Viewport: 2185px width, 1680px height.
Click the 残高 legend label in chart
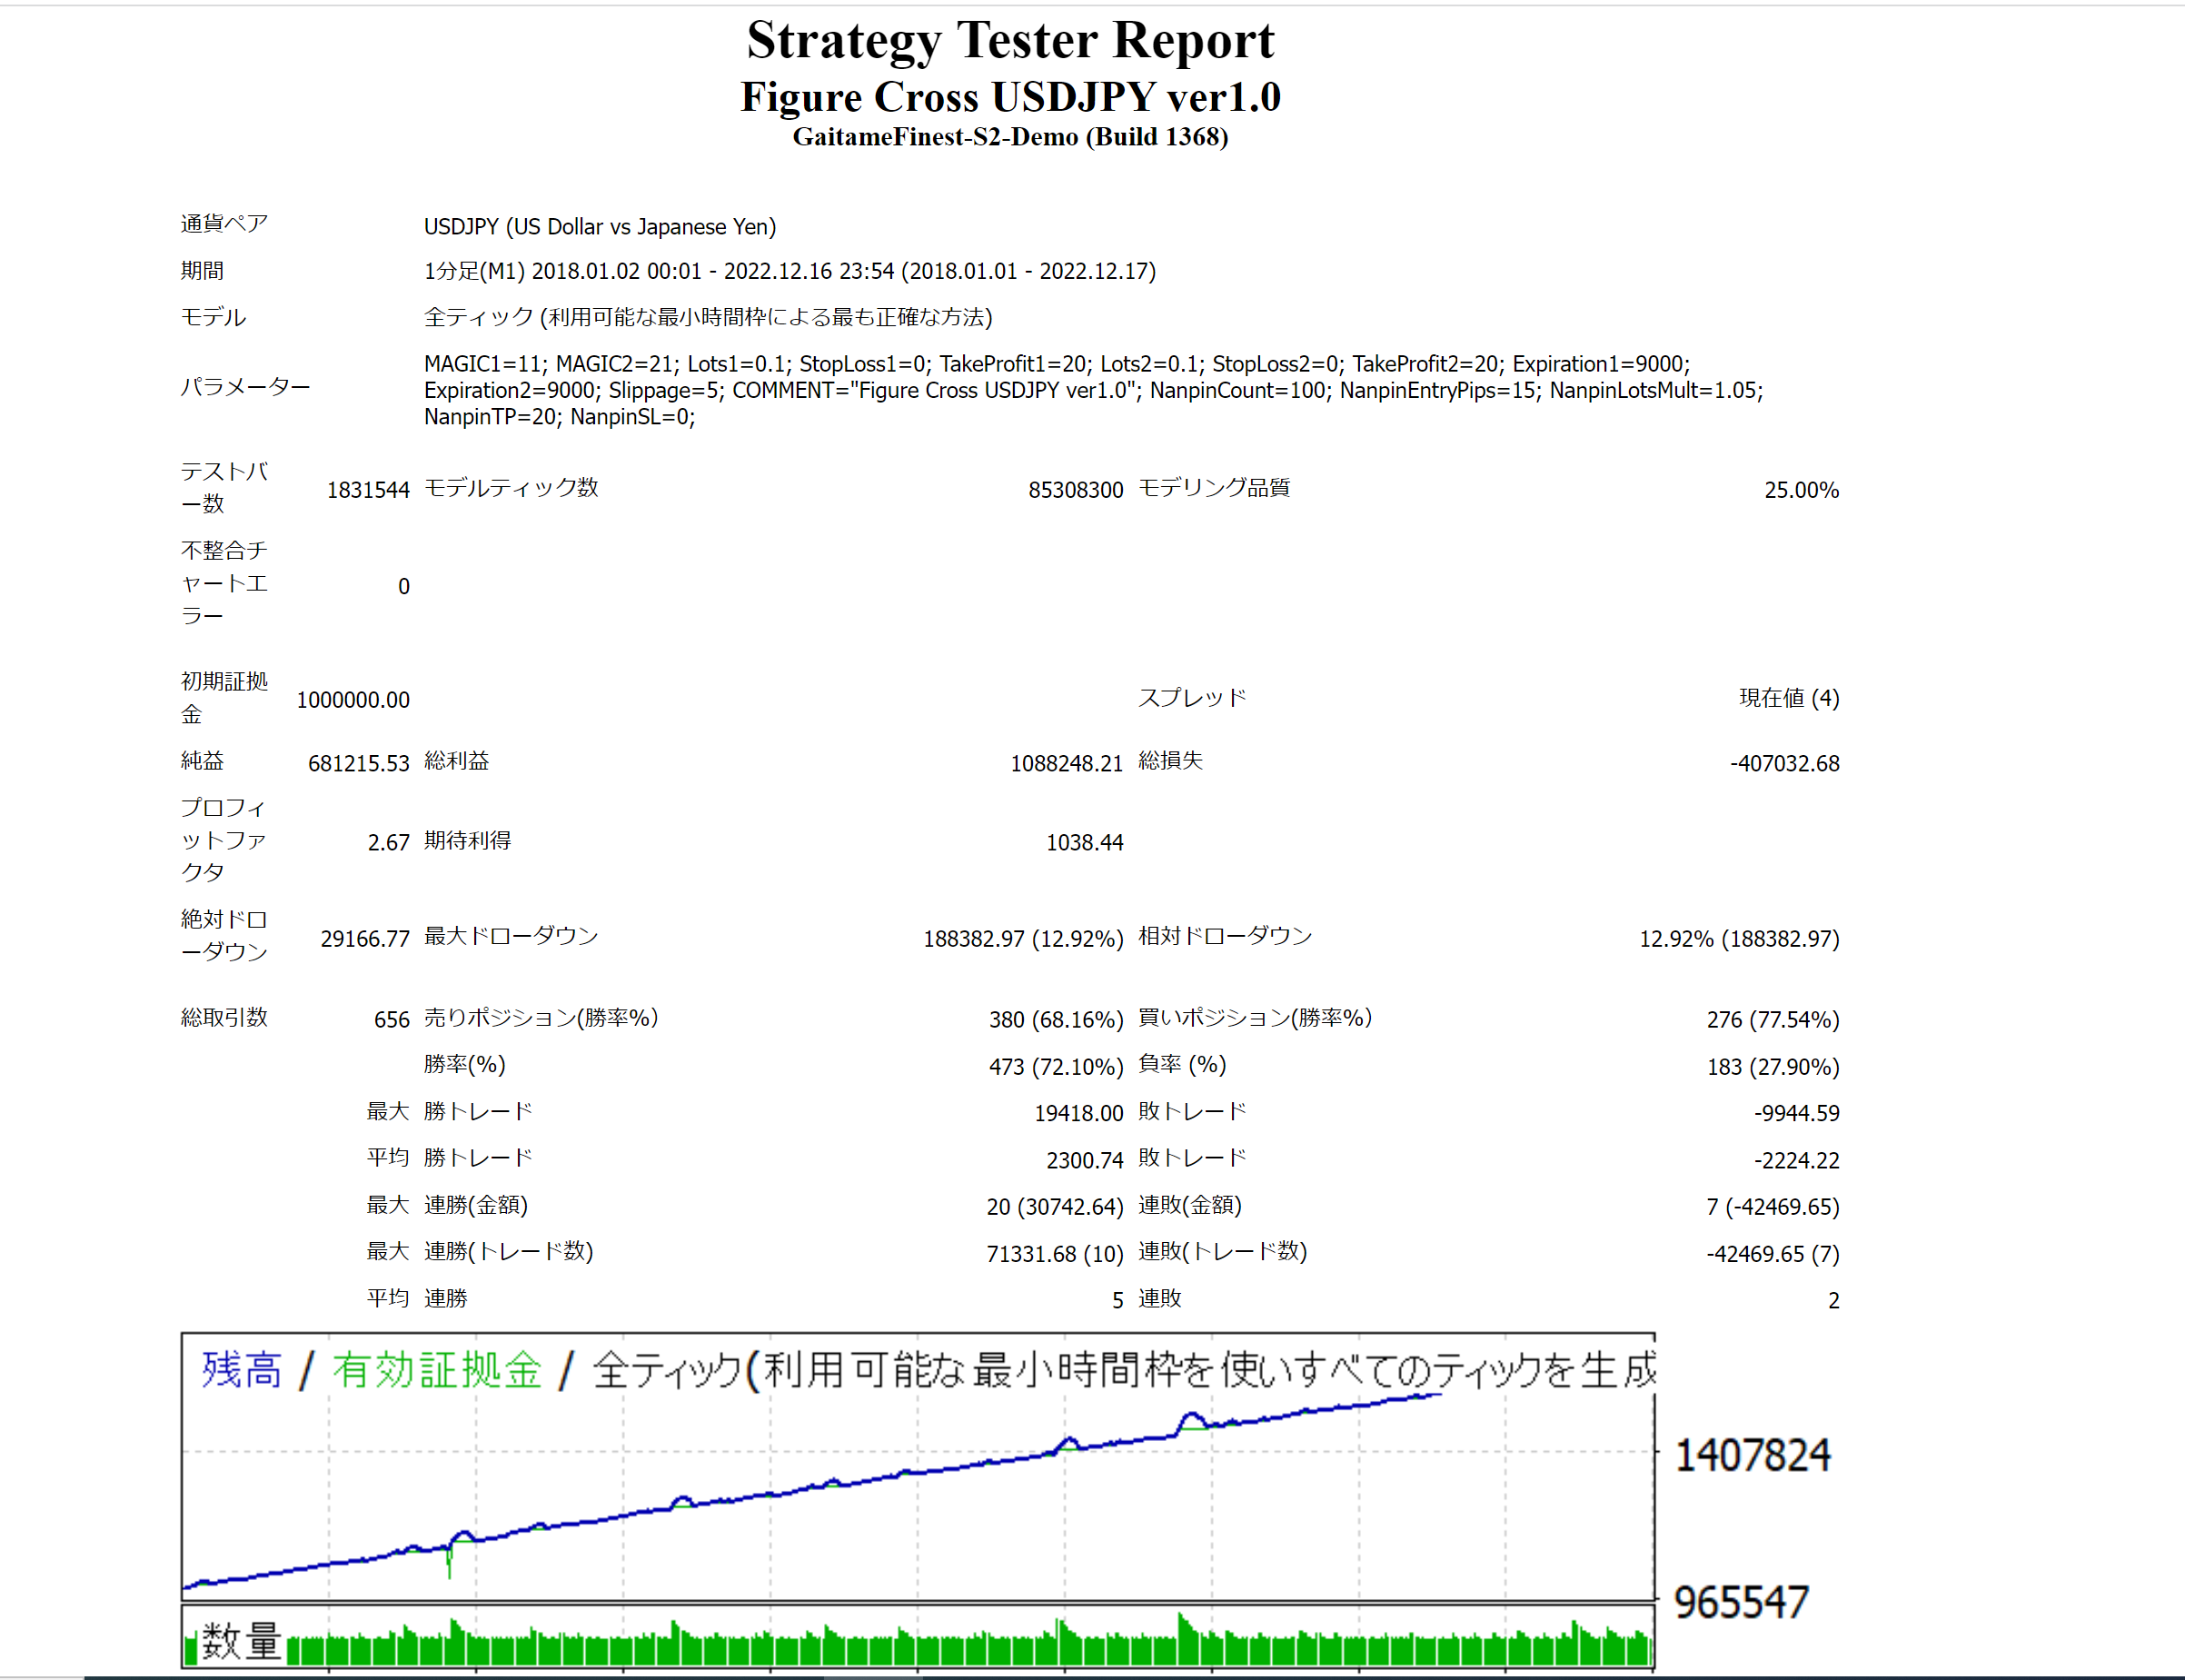(x=241, y=1370)
